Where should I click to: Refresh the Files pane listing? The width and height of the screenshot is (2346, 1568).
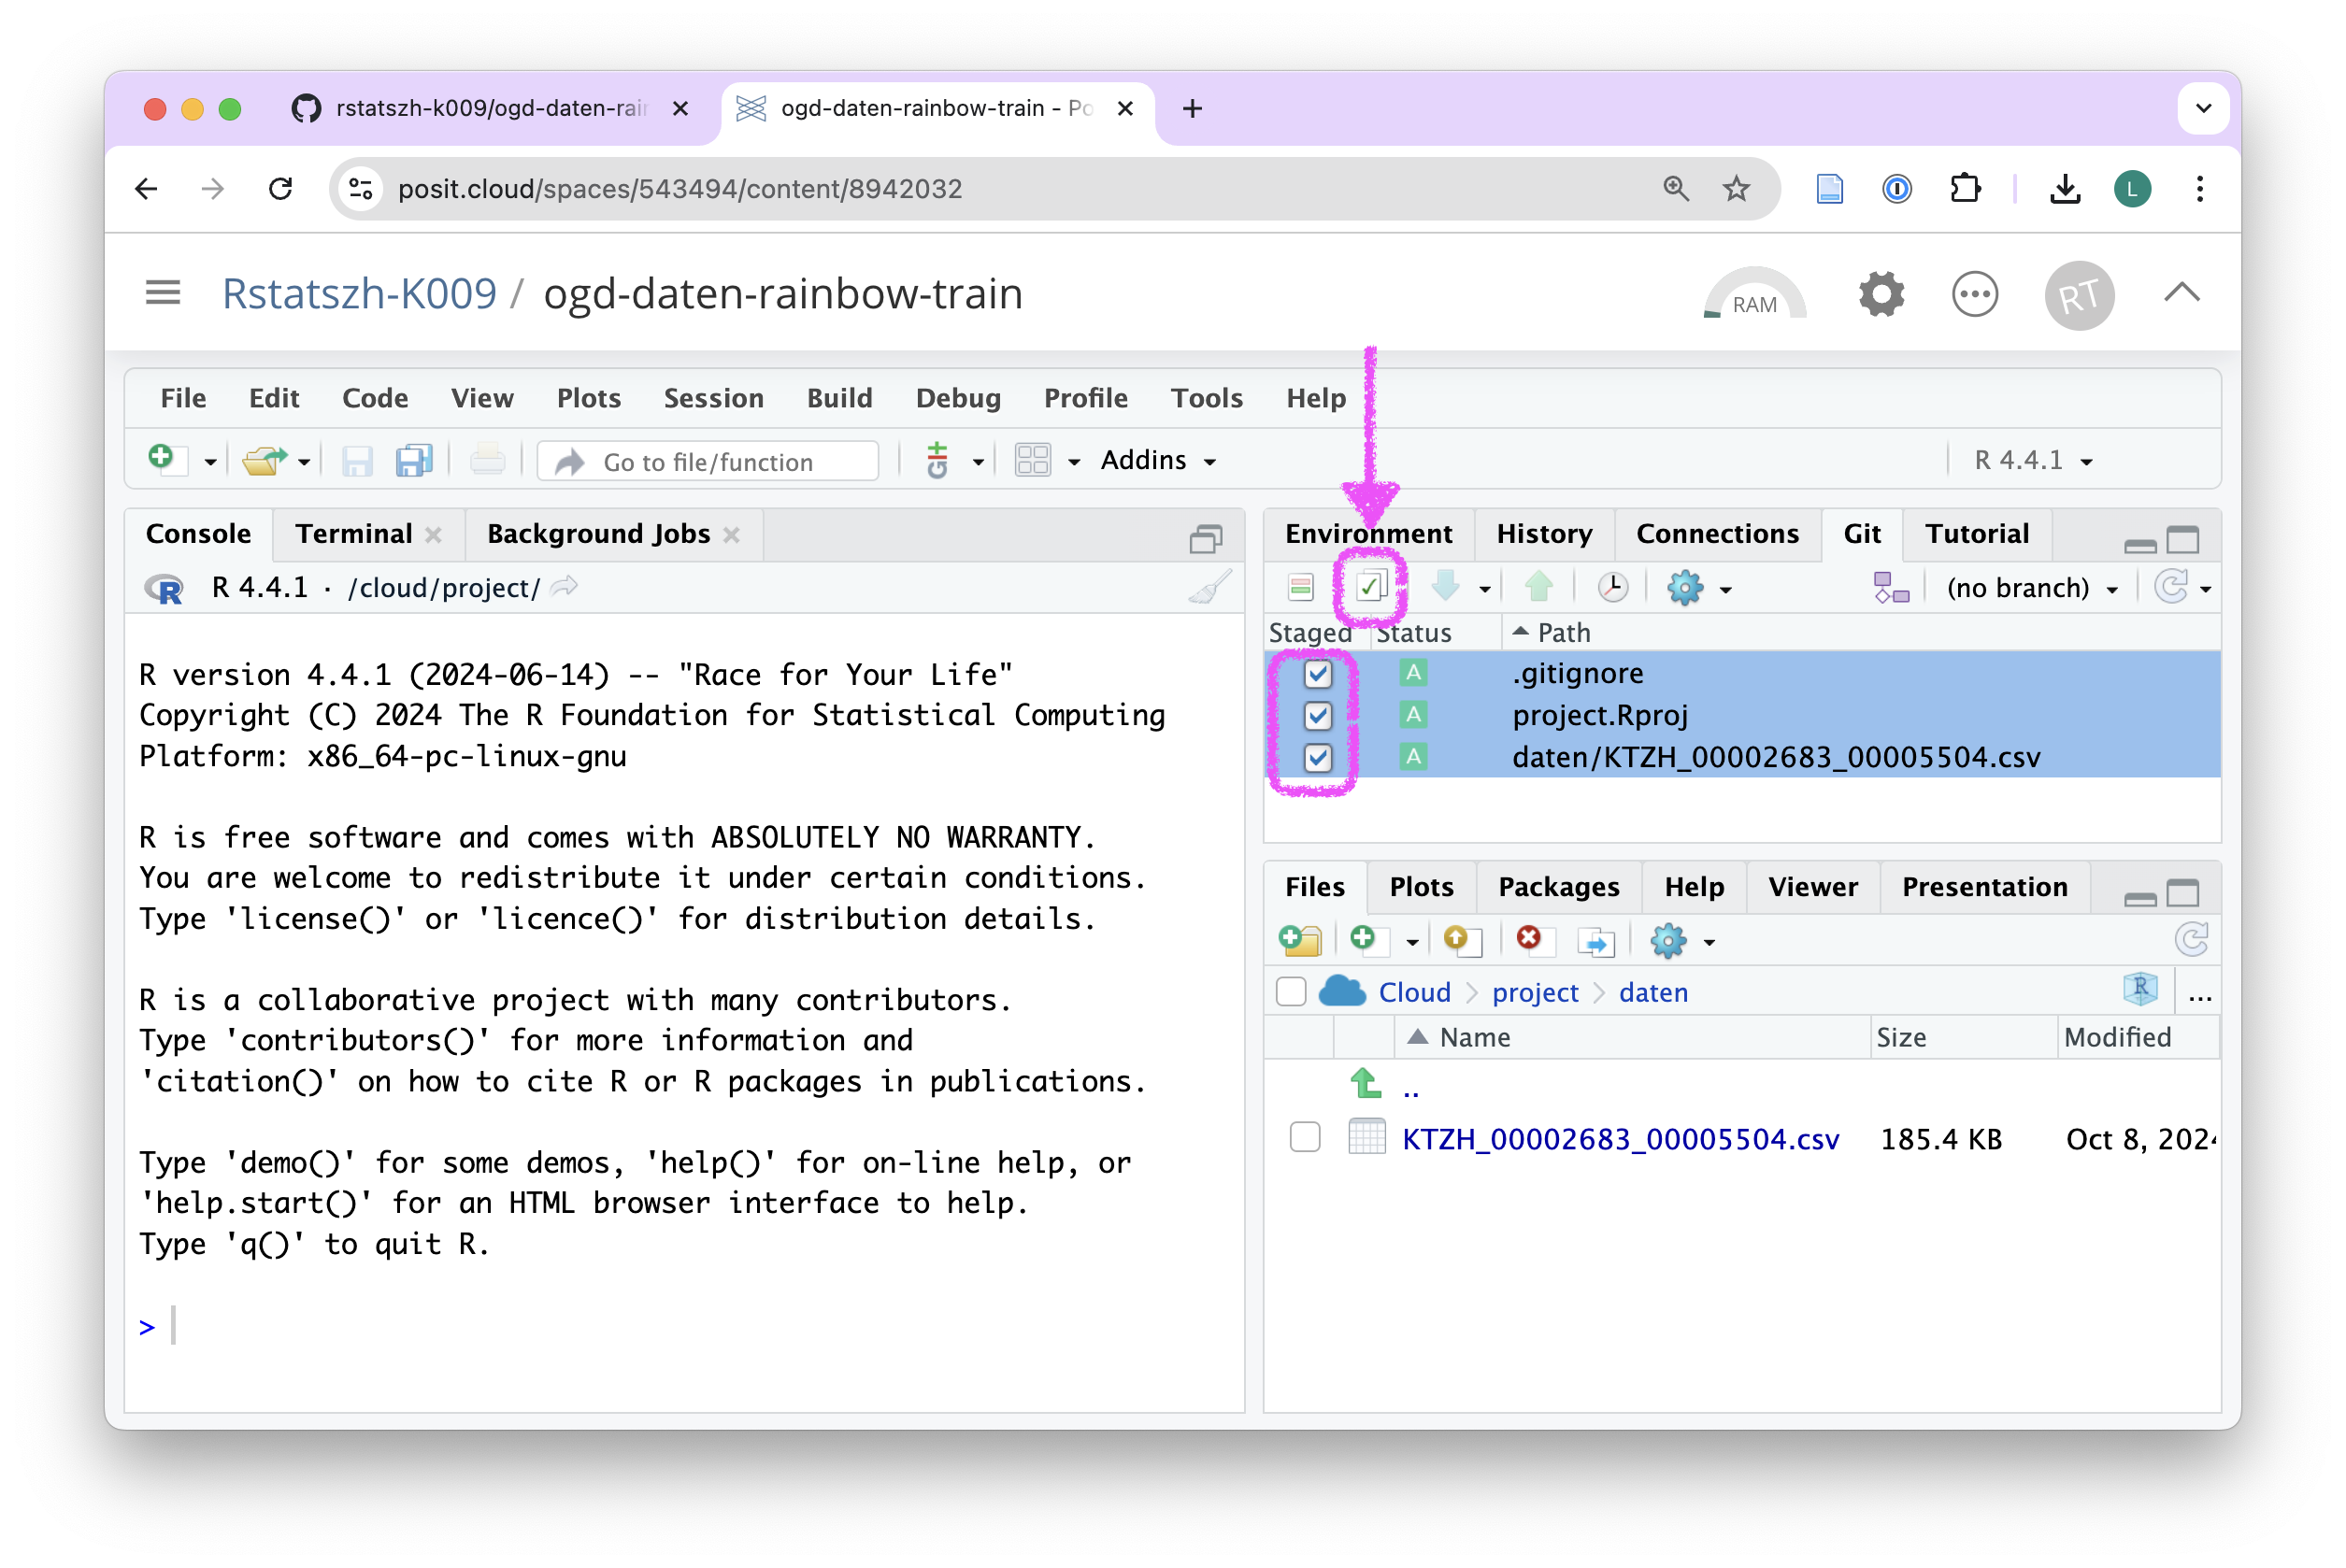click(x=2191, y=940)
